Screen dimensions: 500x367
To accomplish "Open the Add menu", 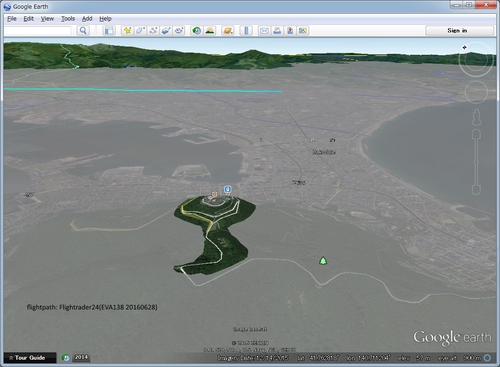I will [87, 19].
